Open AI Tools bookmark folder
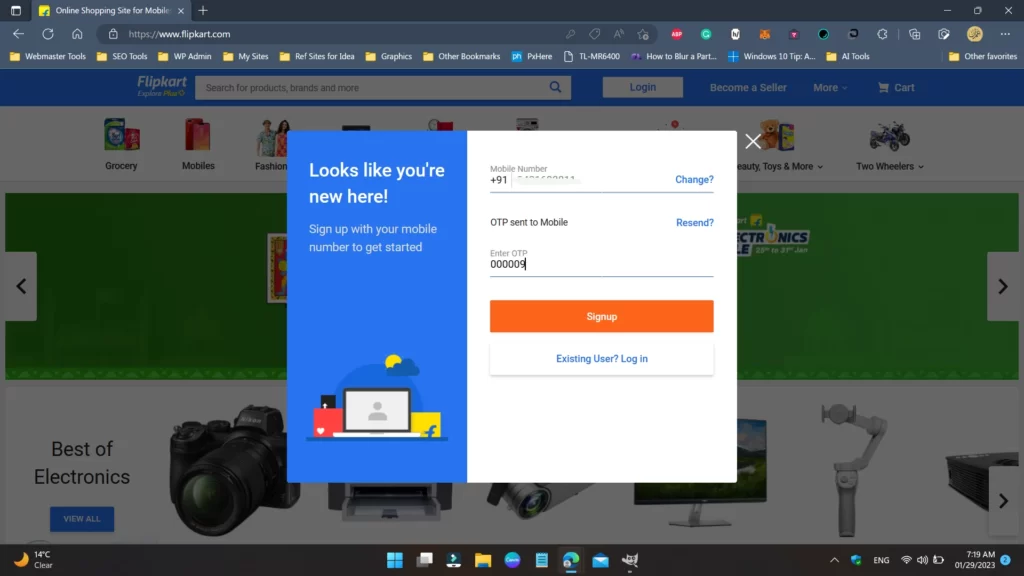 pyautogui.click(x=848, y=56)
